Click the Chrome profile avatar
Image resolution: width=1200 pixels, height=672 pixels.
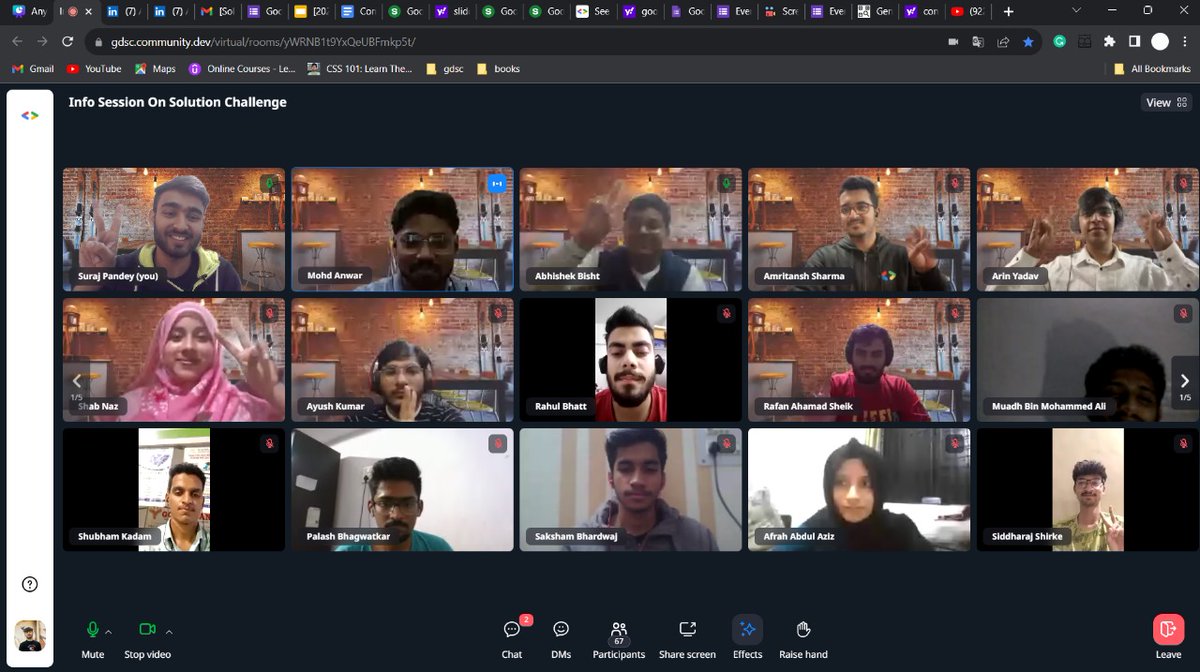pos(1160,42)
